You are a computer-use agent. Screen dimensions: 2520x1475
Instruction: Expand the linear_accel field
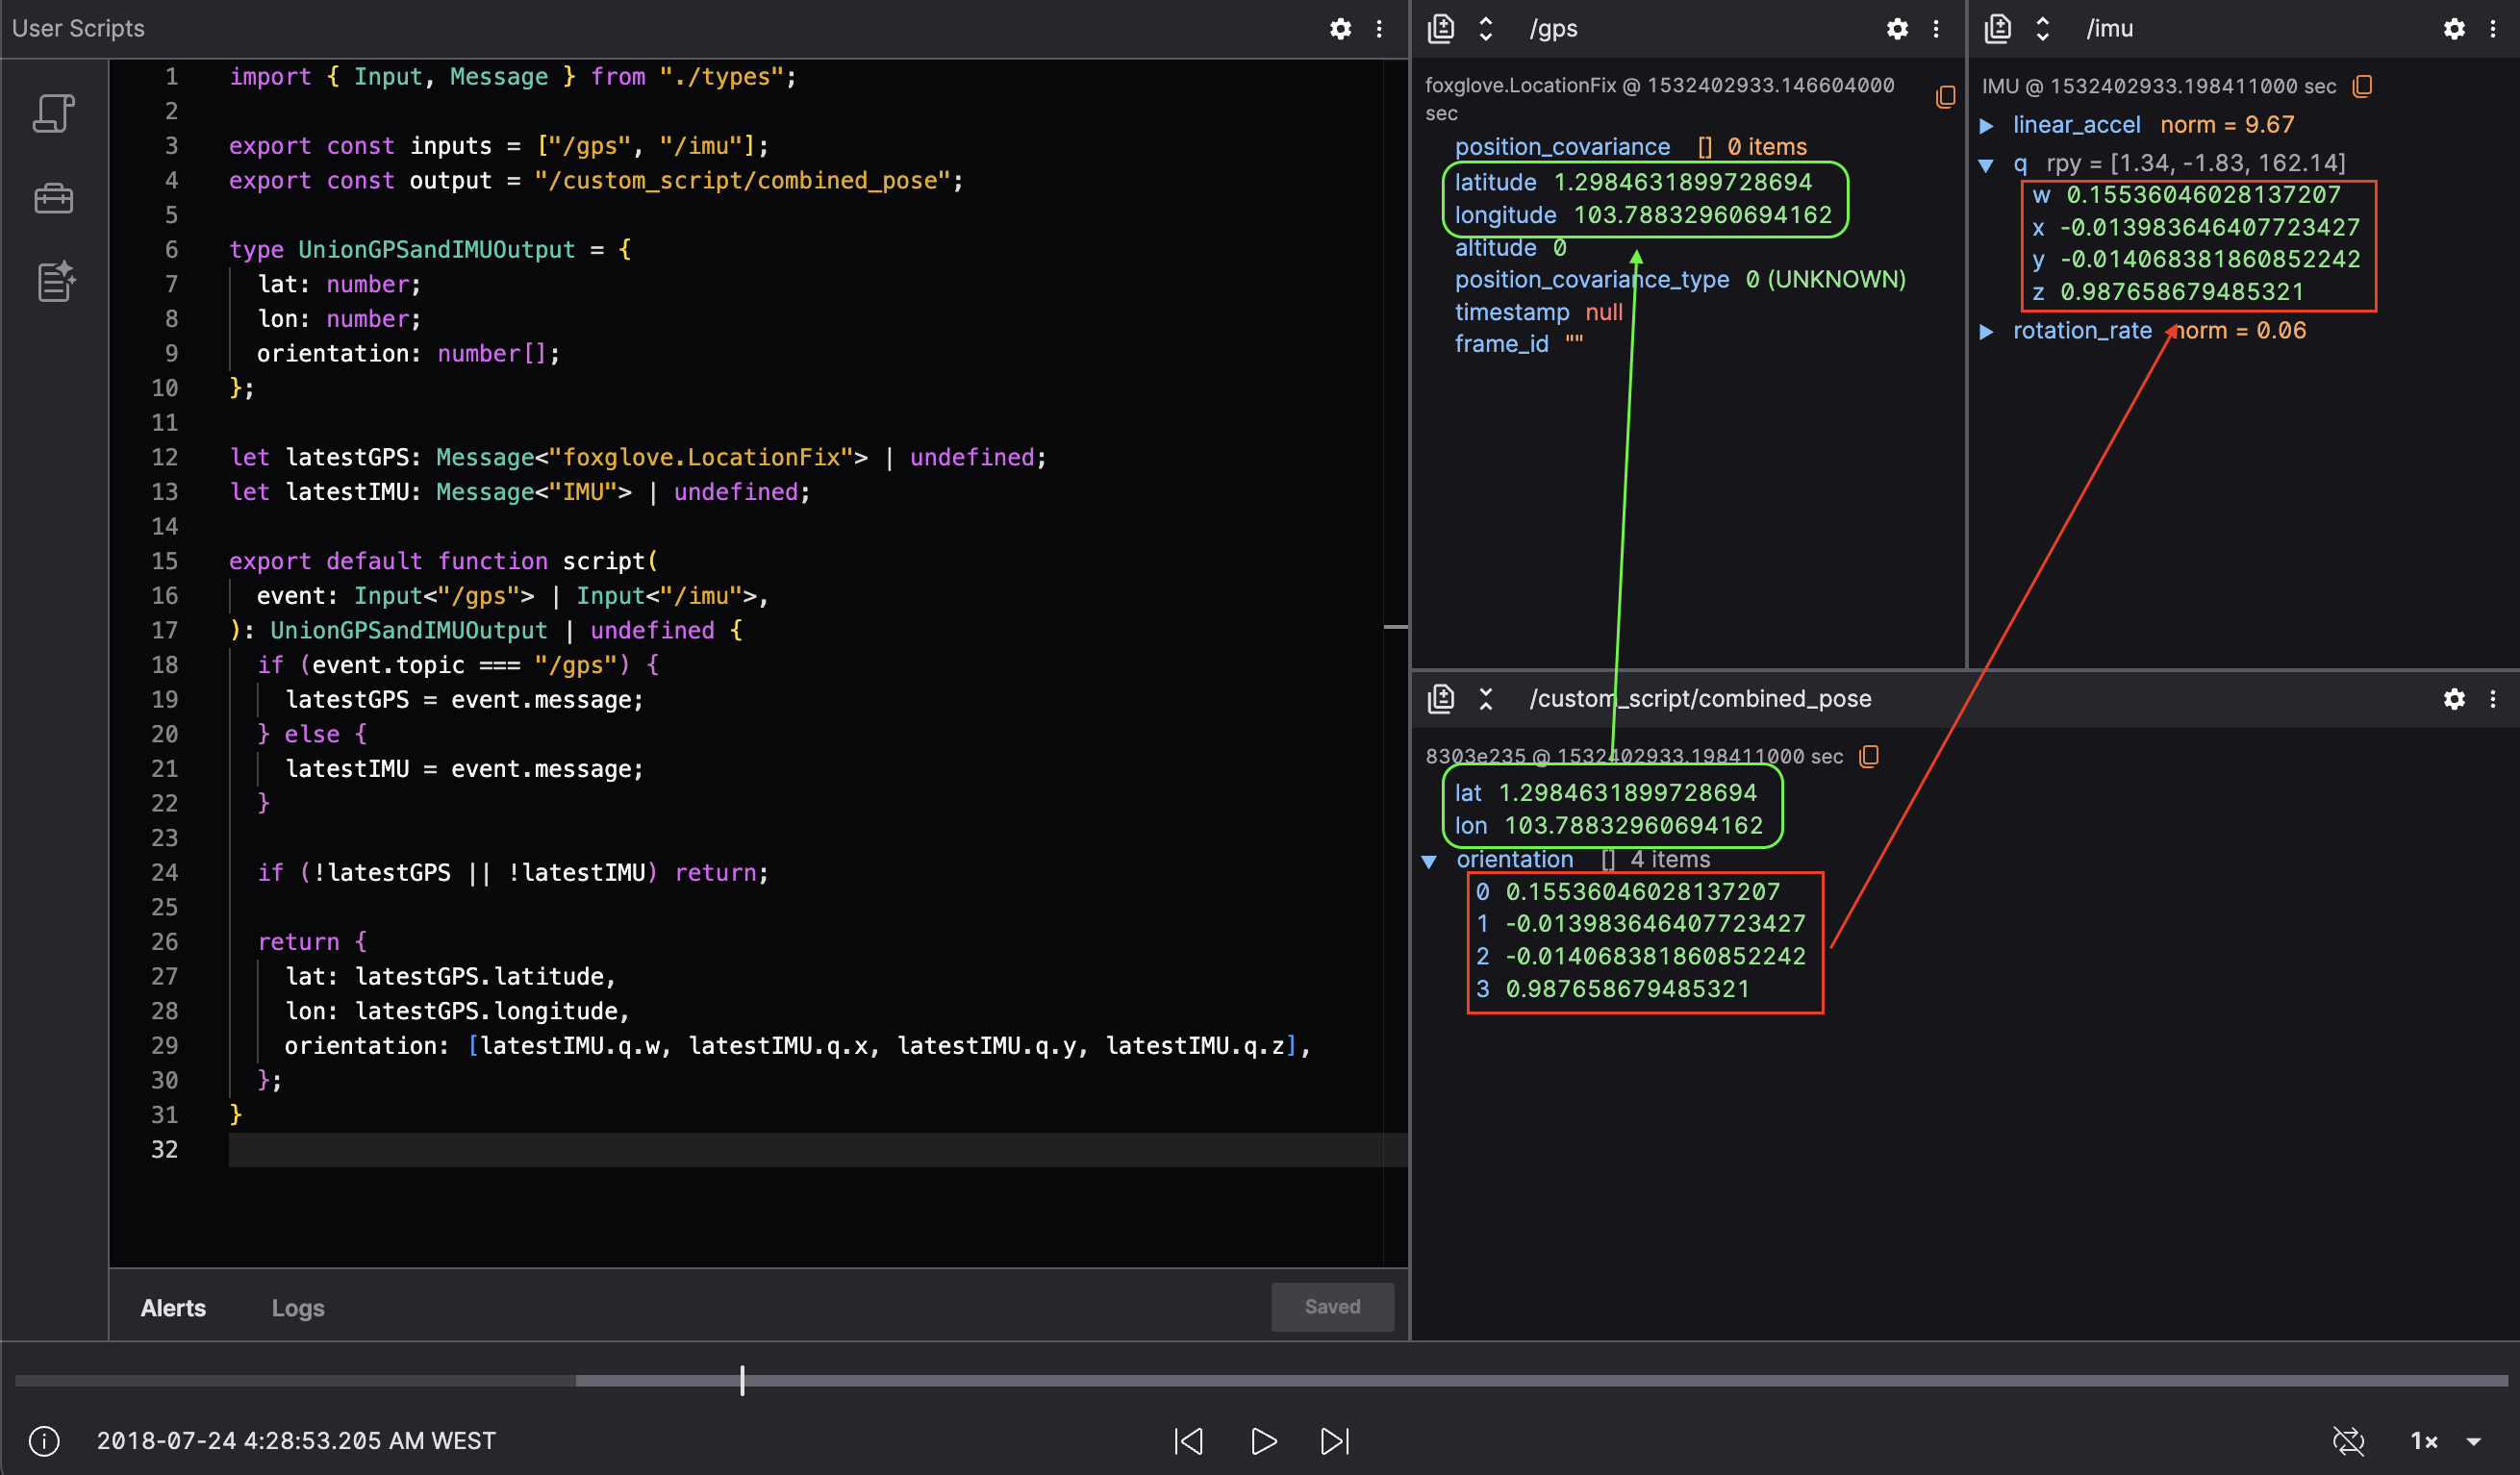(x=1987, y=126)
